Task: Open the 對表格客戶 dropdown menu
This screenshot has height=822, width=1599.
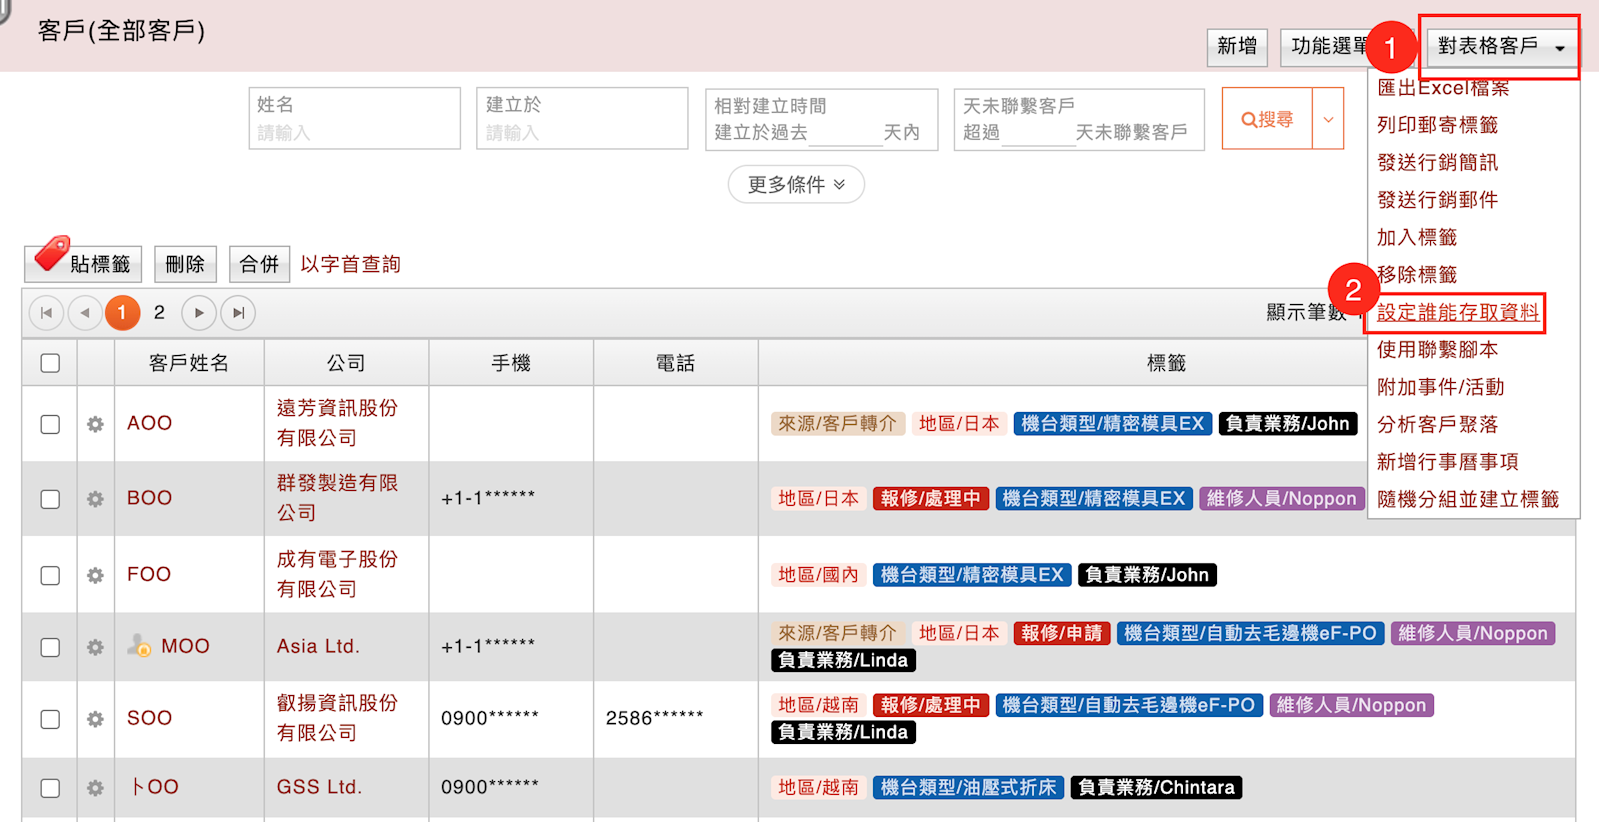Action: 1499,46
